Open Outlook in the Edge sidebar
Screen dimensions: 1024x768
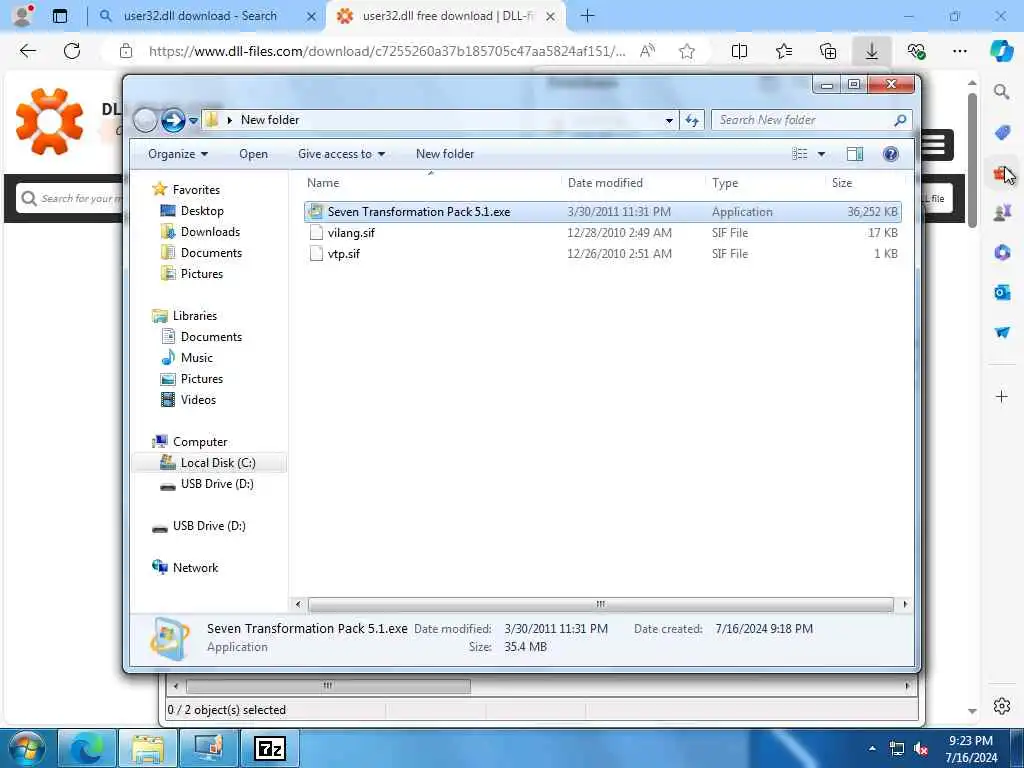tap(1002, 293)
